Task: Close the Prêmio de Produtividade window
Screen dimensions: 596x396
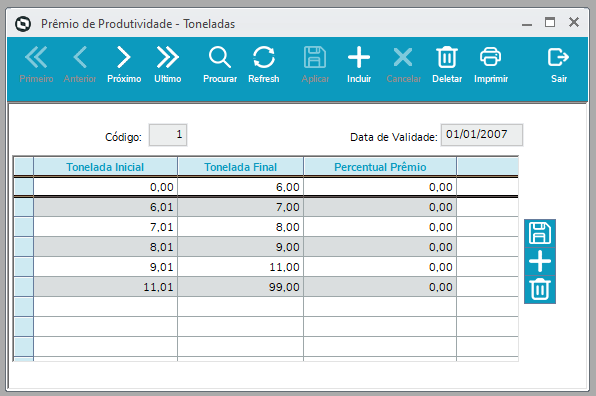Action: (574, 22)
